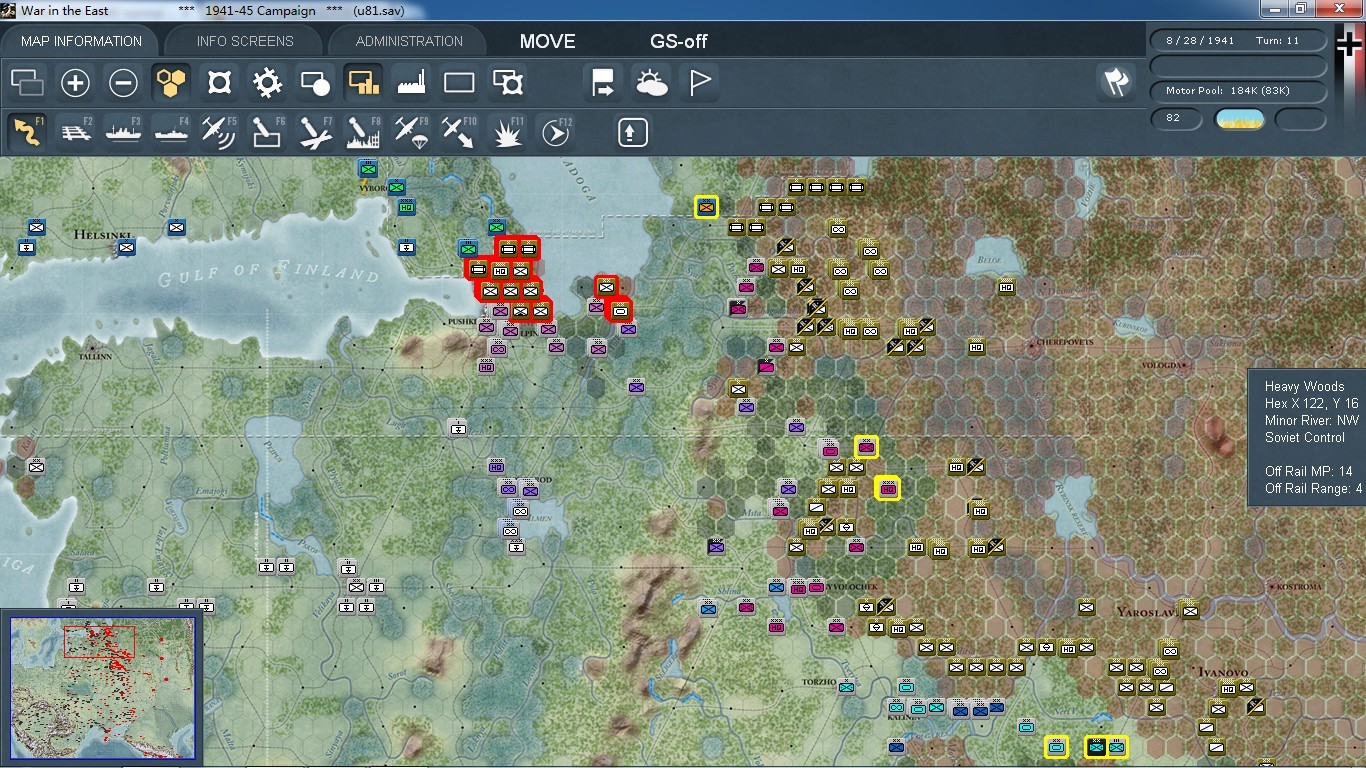Screen dimensions: 1366x768
Task: Toggle the rectangle-with-circle overlay icon
Action: point(315,82)
